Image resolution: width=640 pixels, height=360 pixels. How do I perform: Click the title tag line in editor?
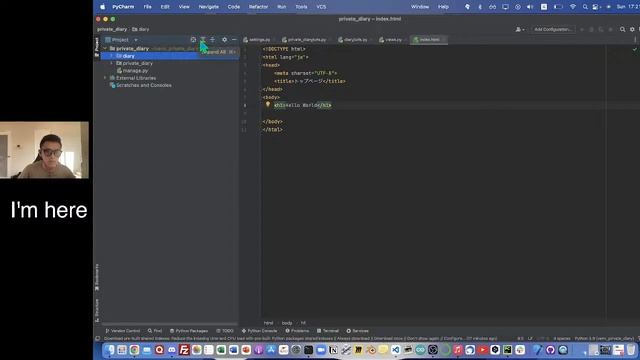point(310,81)
